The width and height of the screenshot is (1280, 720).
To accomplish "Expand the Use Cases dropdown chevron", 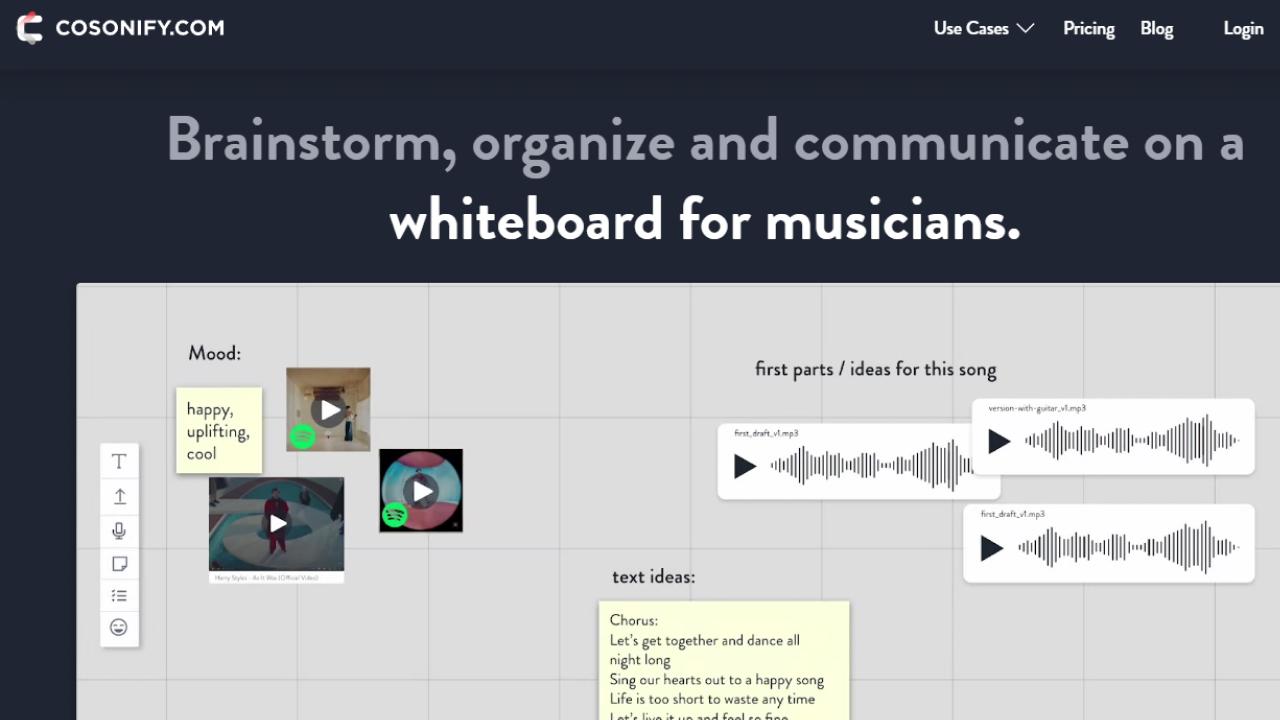I will point(1025,28).
